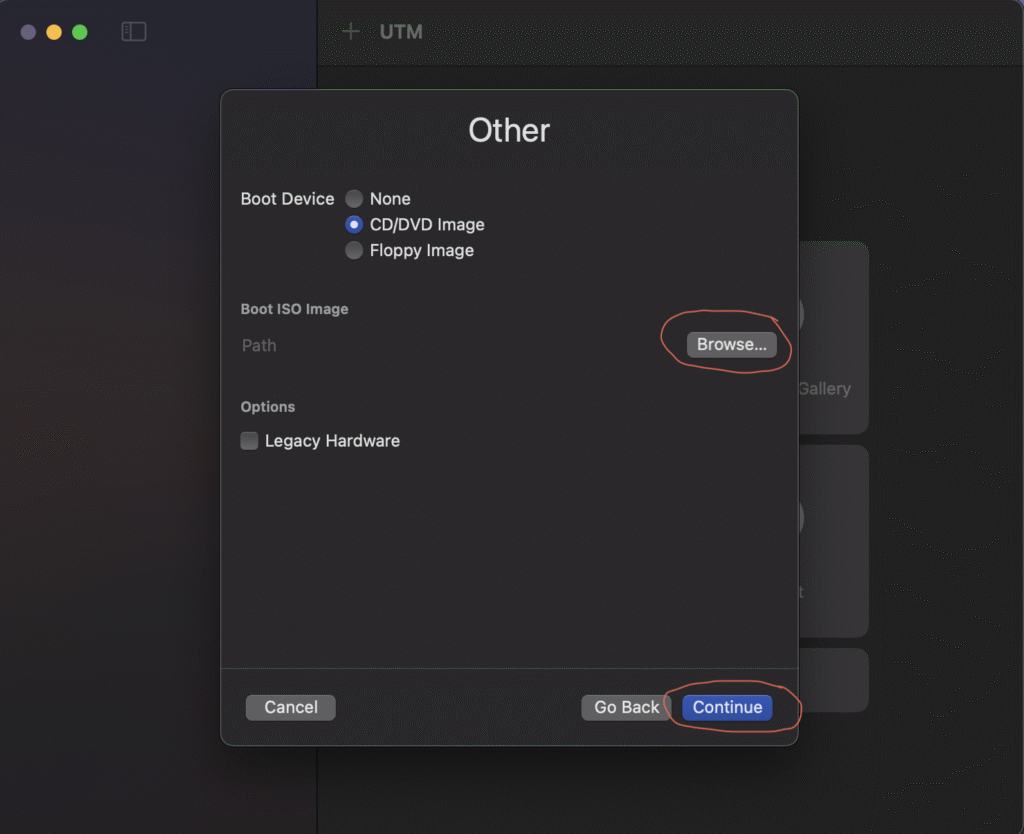Go Back to previous step

tap(626, 707)
